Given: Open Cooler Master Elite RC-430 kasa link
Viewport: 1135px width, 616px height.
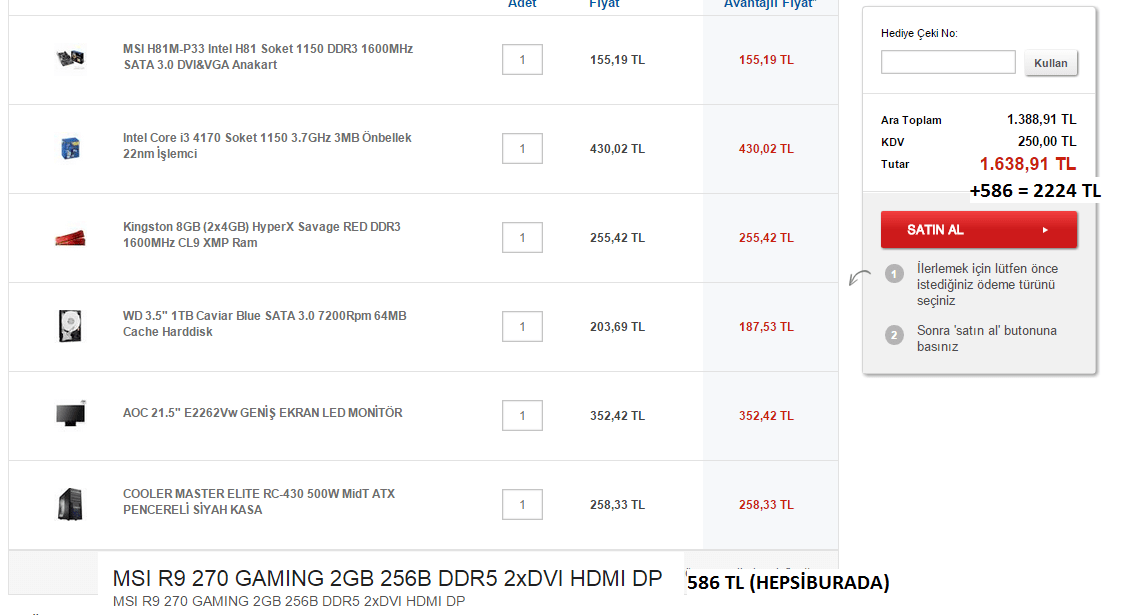Looking at the screenshot, I should click(x=258, y=502).
